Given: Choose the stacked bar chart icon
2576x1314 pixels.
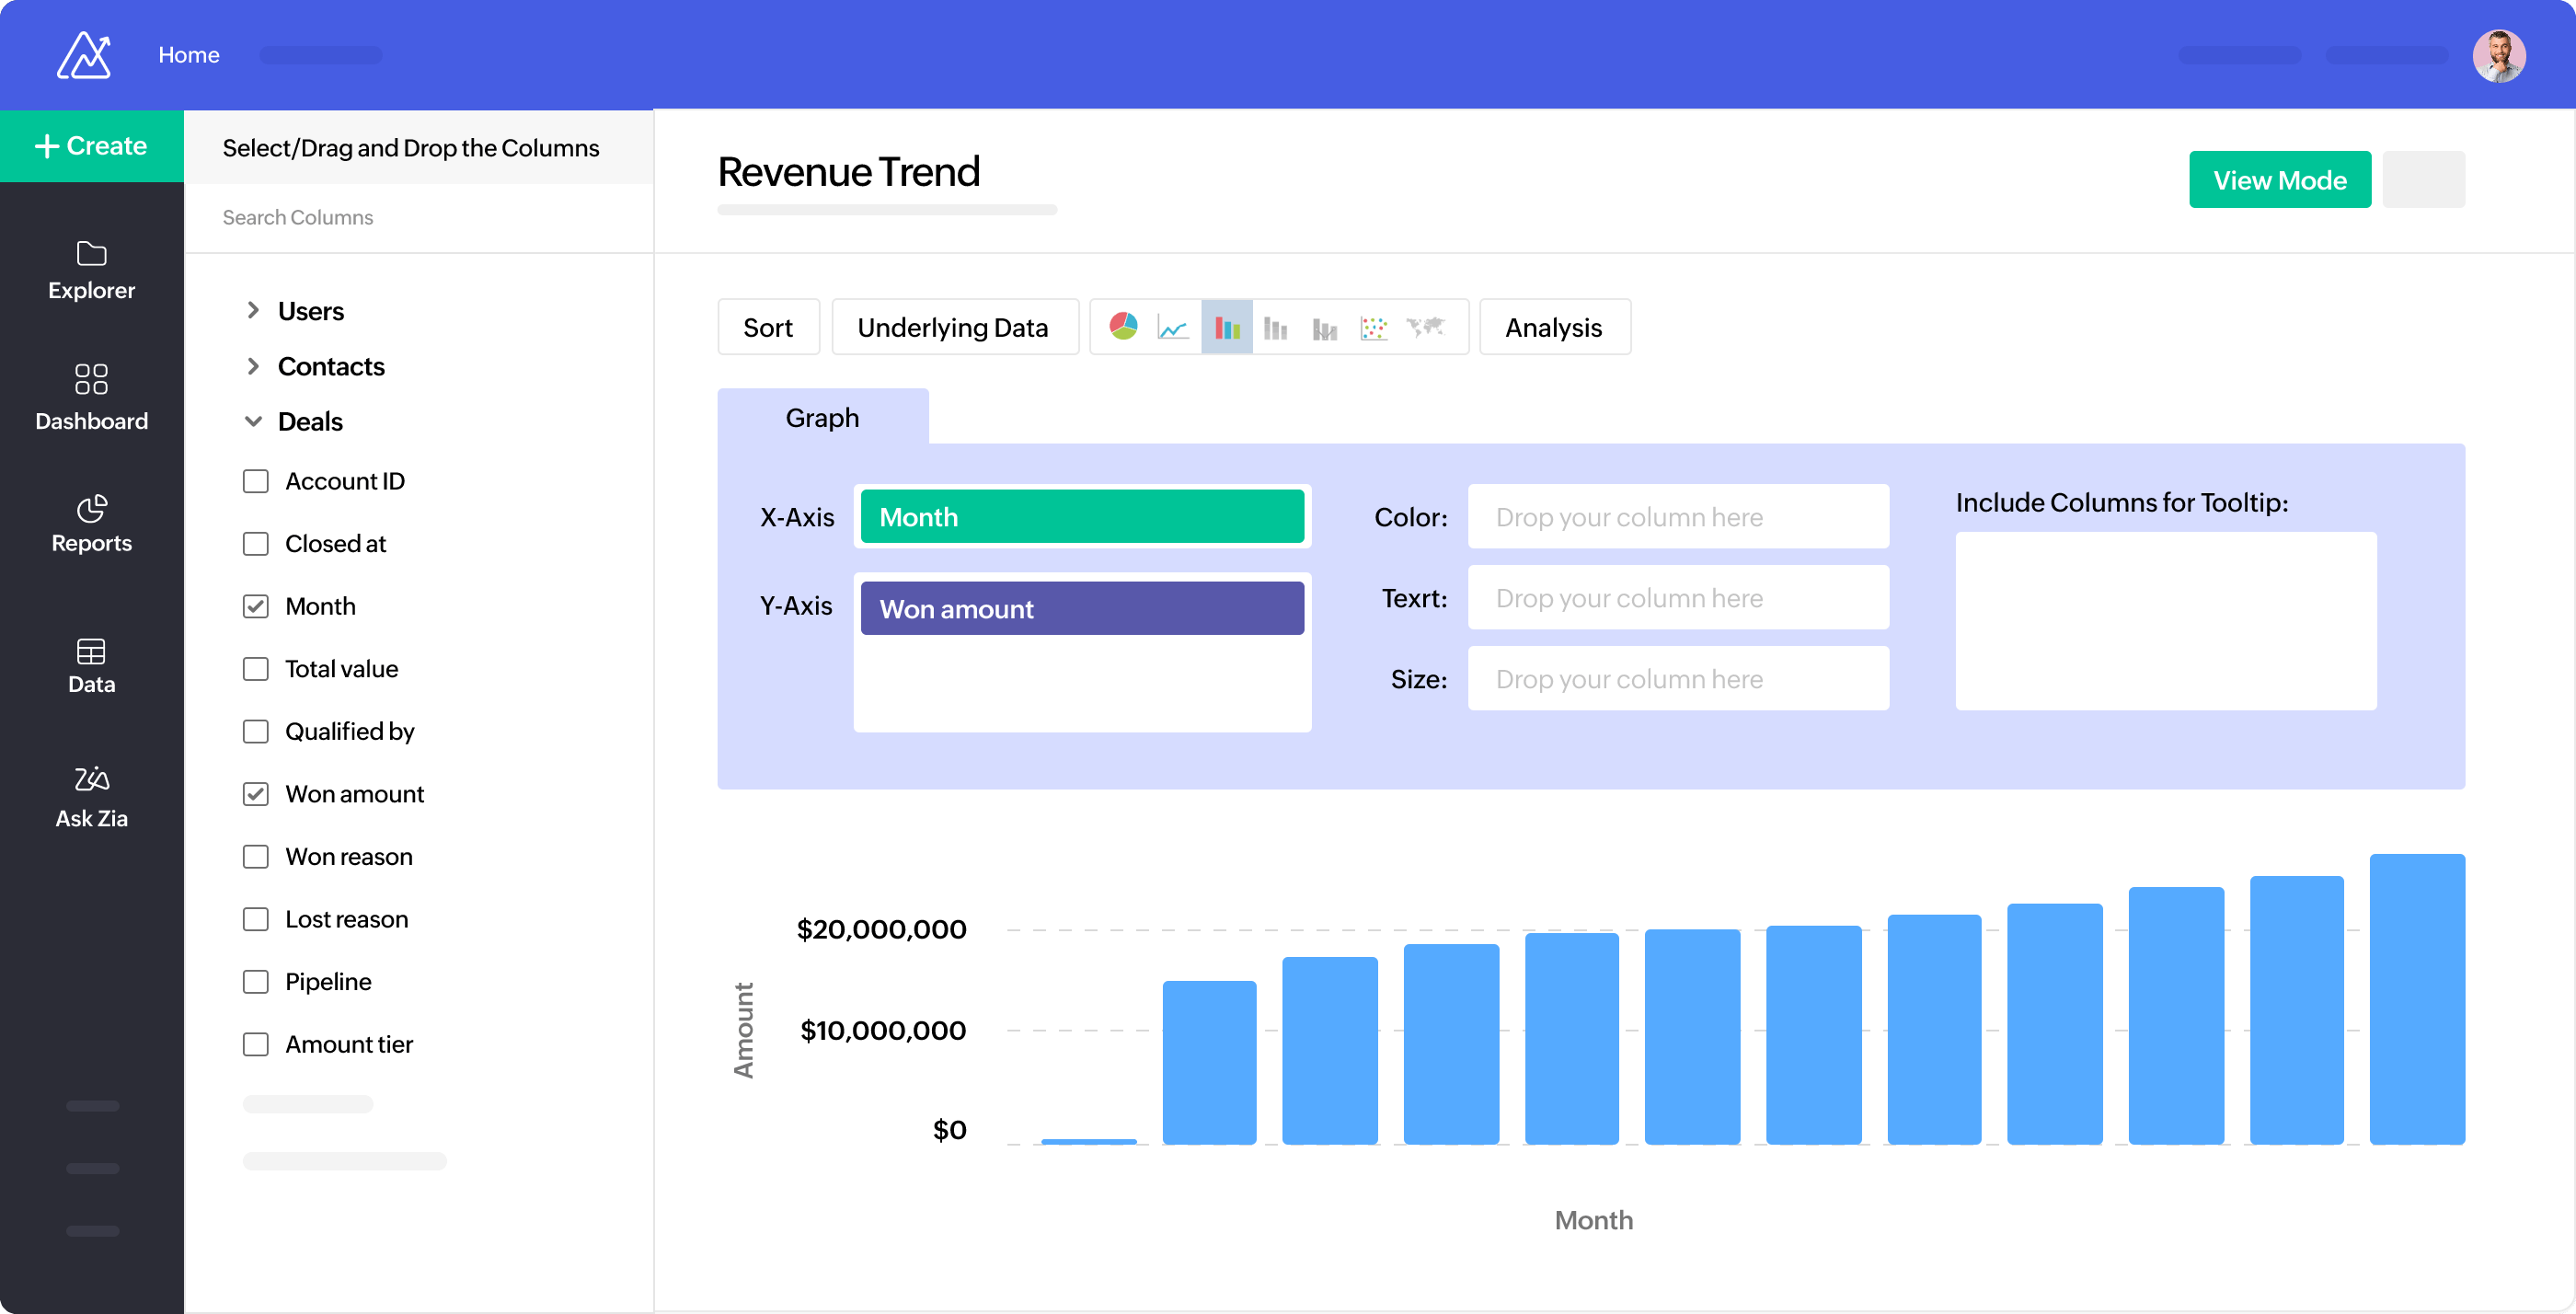Looking at the screenshot, I should [x=1275, y=327].
